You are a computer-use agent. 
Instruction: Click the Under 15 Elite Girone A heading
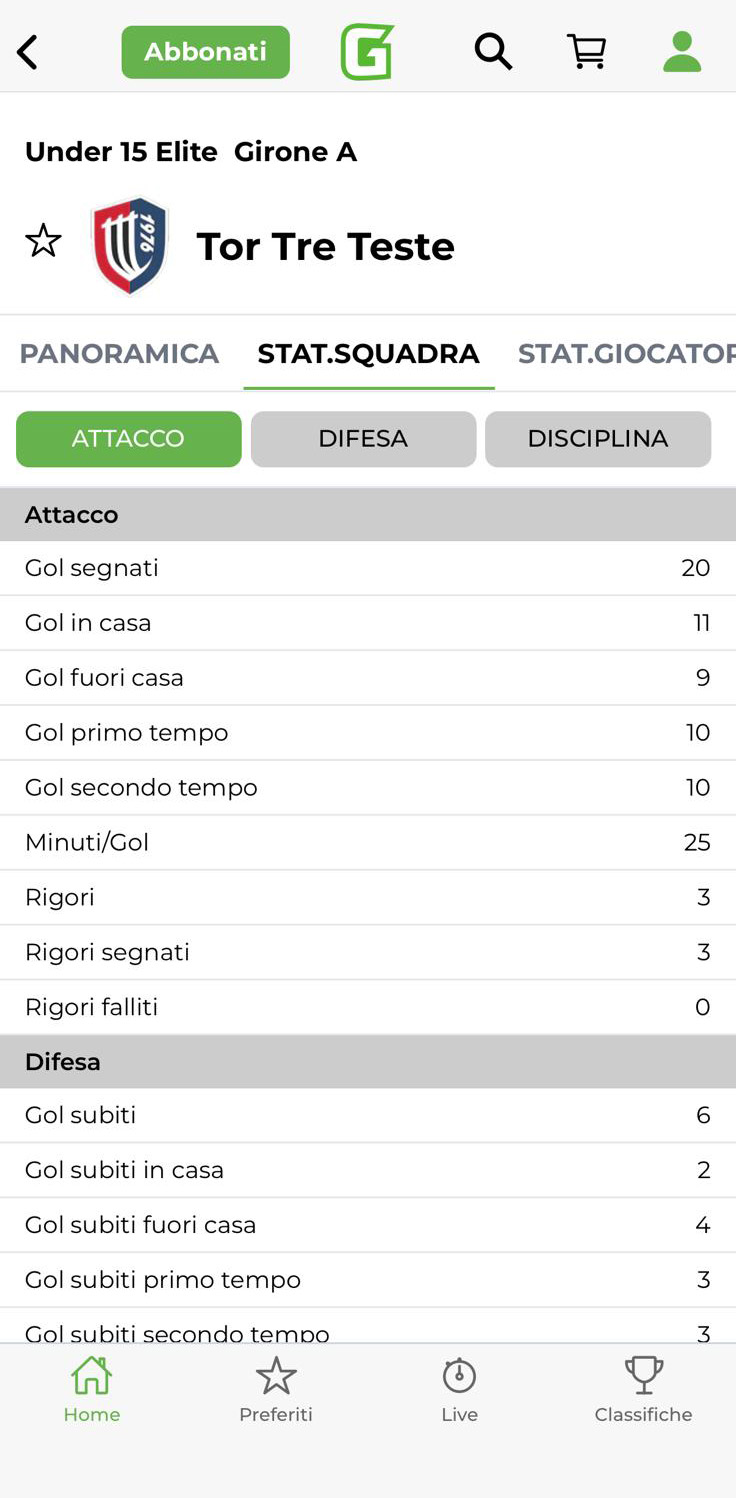click(191, 152)
